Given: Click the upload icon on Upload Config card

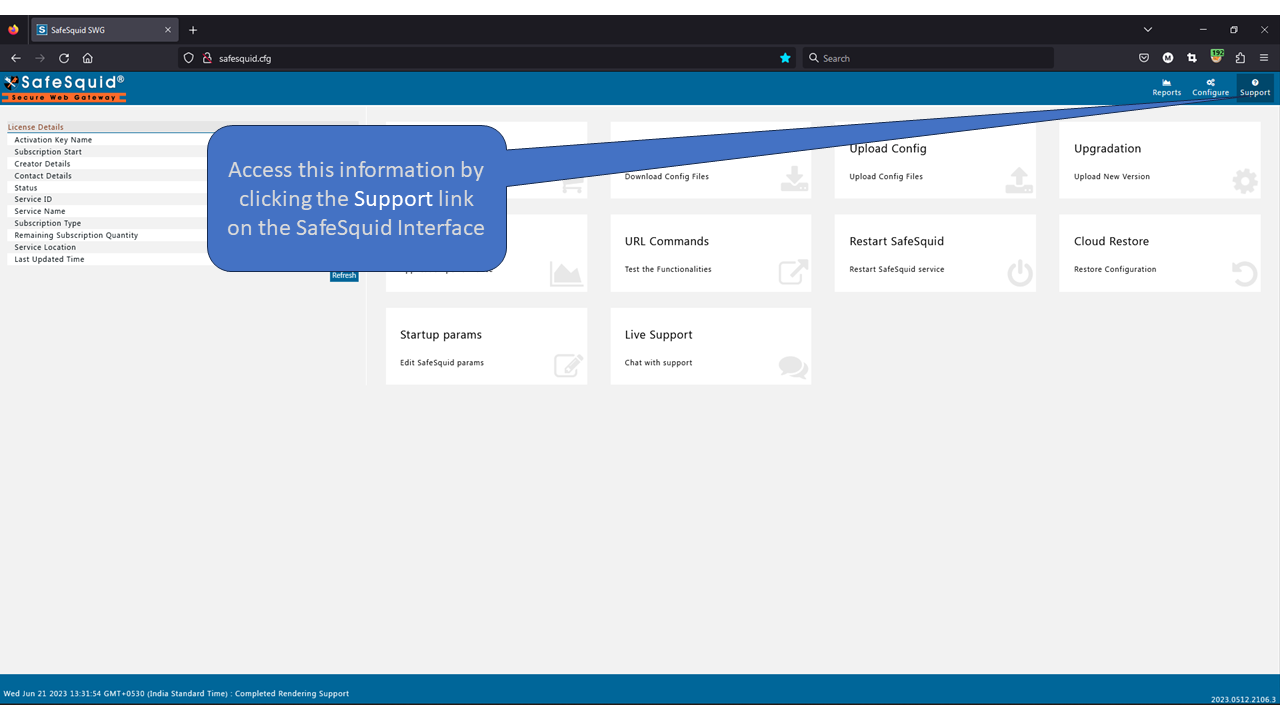Looking at the screenshot, I should point(1019,179).
